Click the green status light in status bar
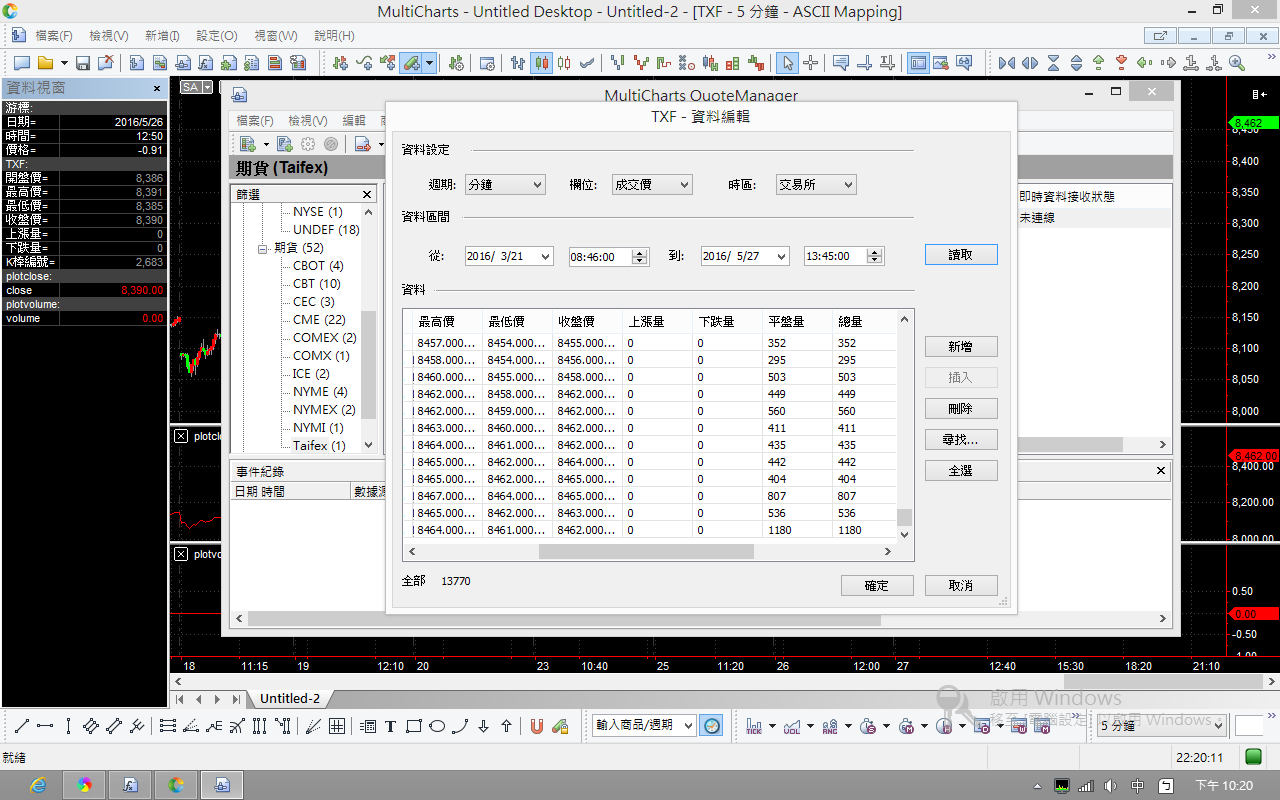Image resolution: width=1280 pixels, height=800 pixels. pyautogui.click(x=1253, y=757)
